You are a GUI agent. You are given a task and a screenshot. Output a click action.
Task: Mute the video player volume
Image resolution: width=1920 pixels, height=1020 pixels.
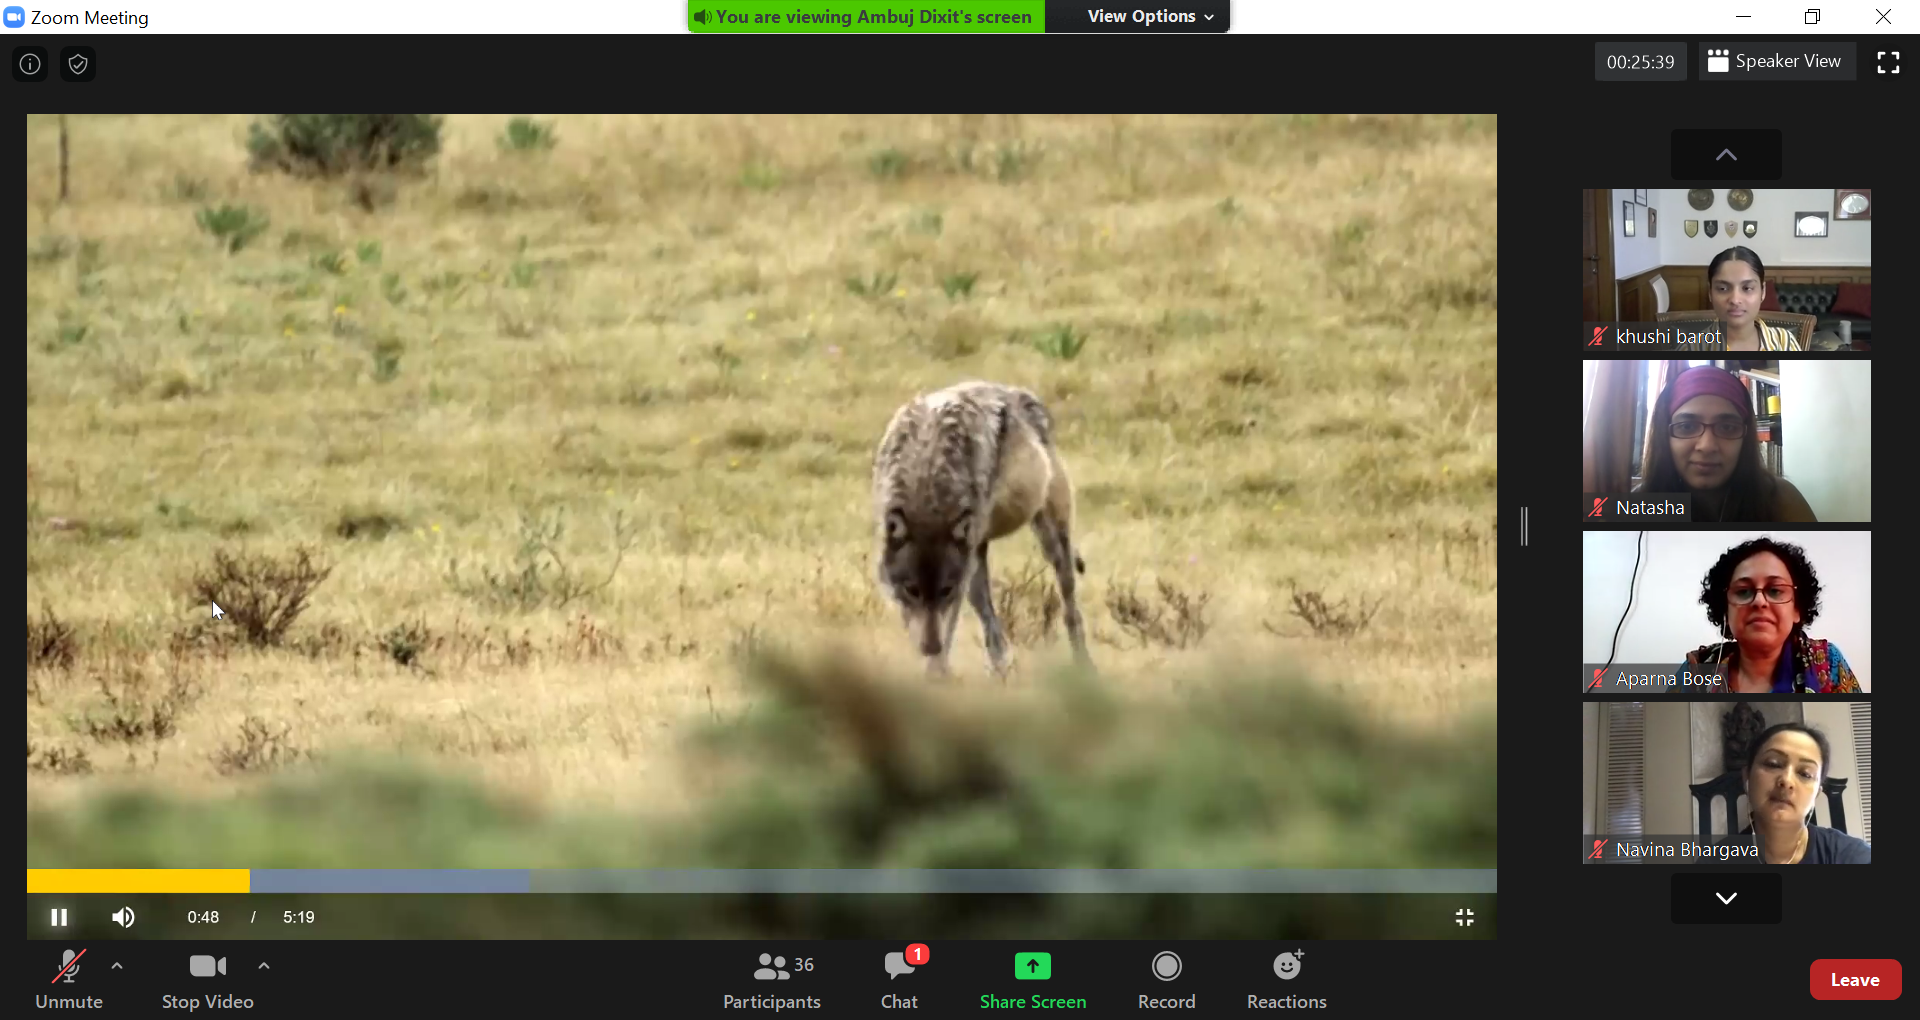pos(123,917)
